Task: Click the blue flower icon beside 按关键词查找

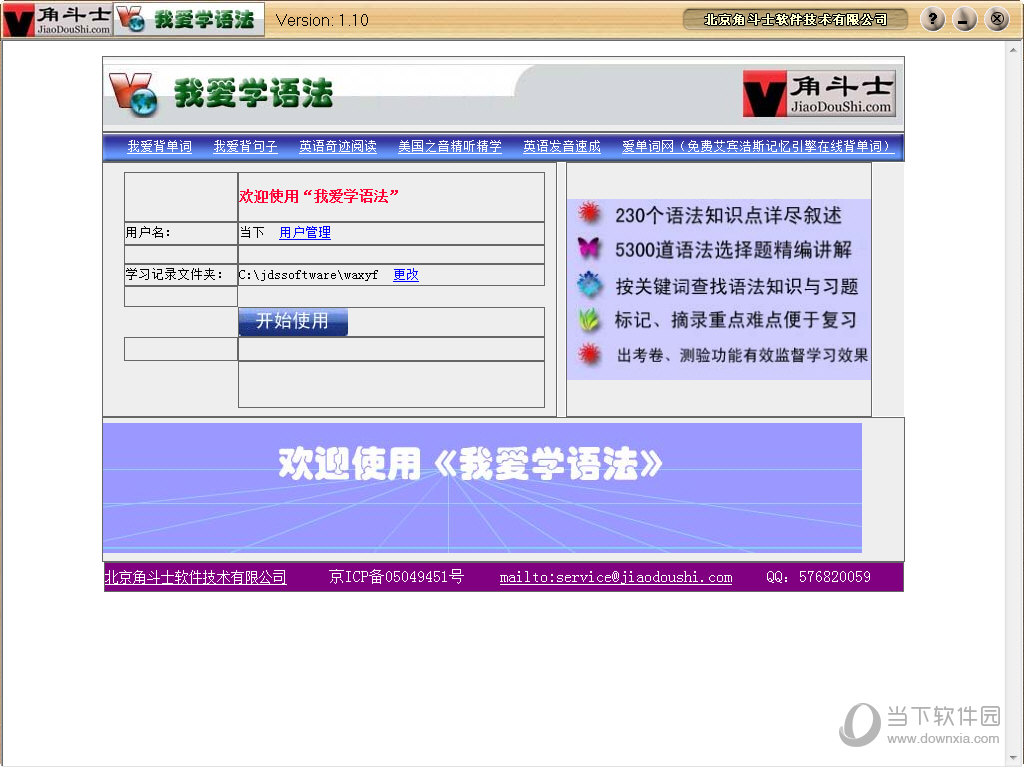Action: tap(589, 284)
